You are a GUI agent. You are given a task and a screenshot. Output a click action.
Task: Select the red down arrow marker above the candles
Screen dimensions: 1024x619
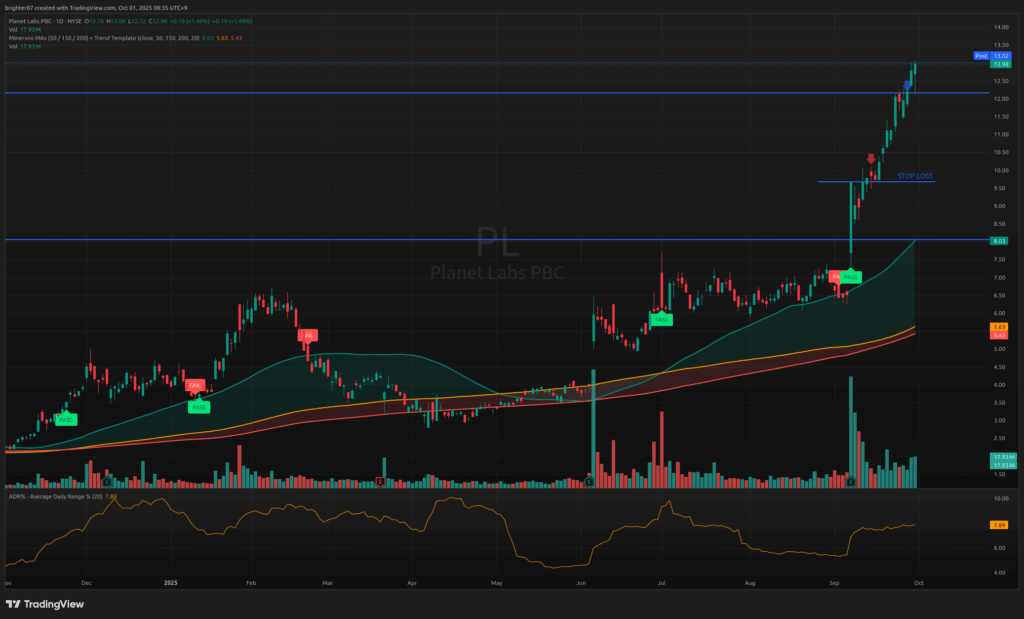(871, 158)
